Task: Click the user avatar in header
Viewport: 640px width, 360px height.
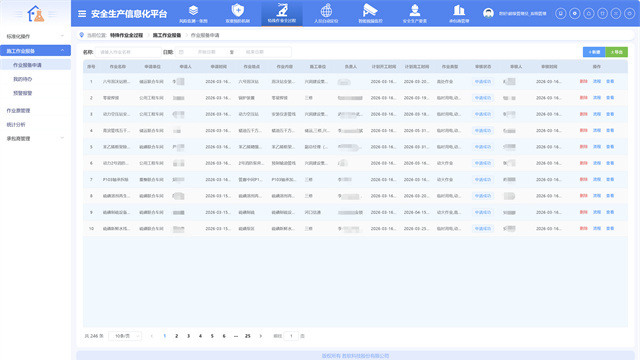Action: pos(488,13)
